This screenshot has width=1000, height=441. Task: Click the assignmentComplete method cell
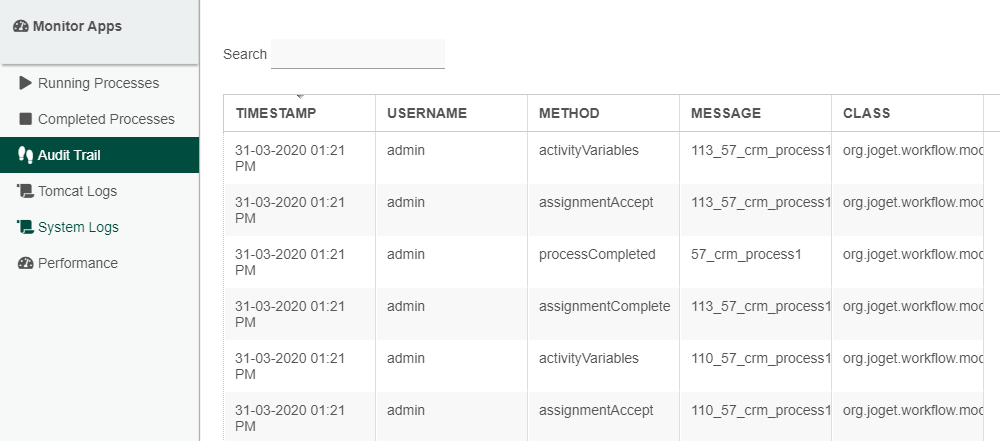604,306
